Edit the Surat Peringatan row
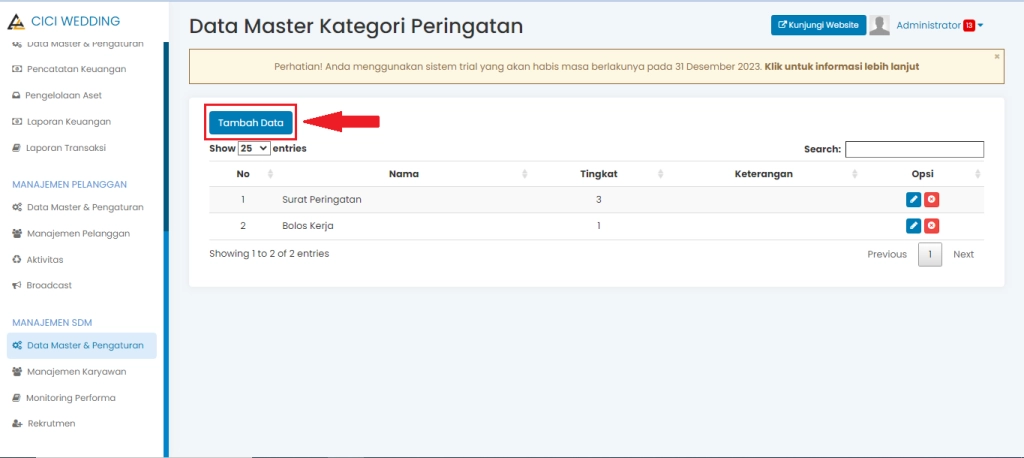1024x458 pixels. click(914, 200)
